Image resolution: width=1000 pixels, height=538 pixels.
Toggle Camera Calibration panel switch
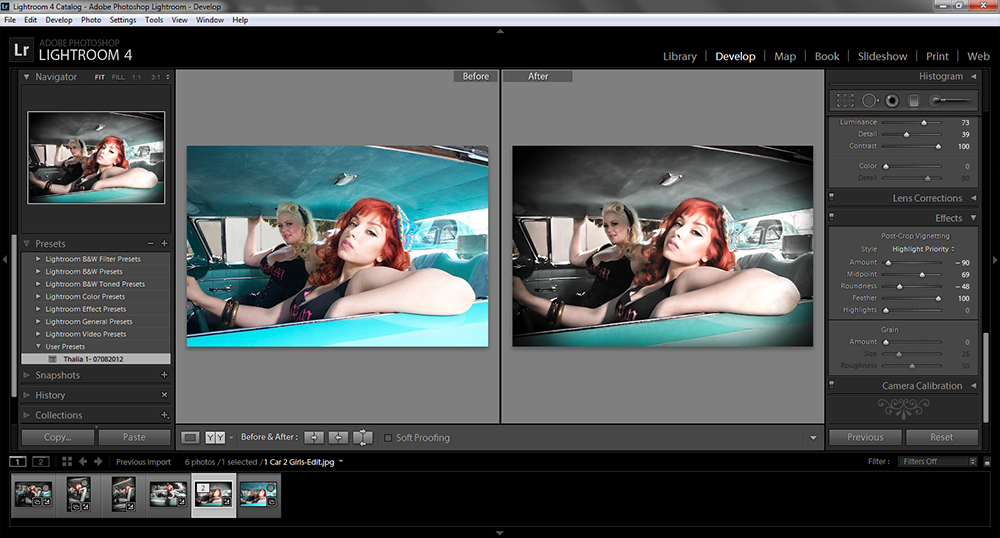[x=832, y=385]
